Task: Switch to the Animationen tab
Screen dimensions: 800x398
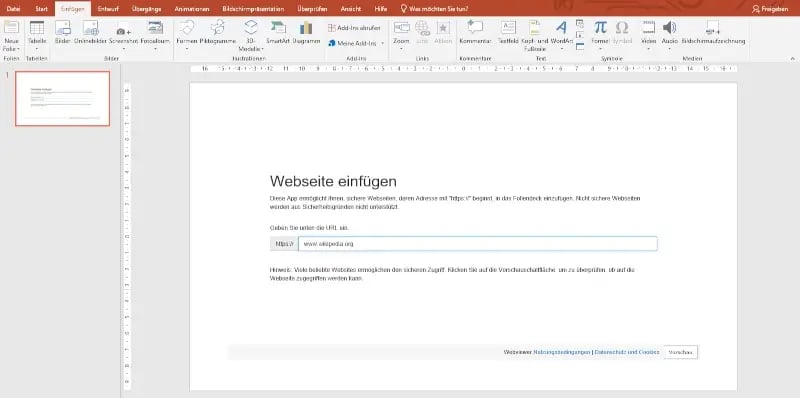Action: 191,9
